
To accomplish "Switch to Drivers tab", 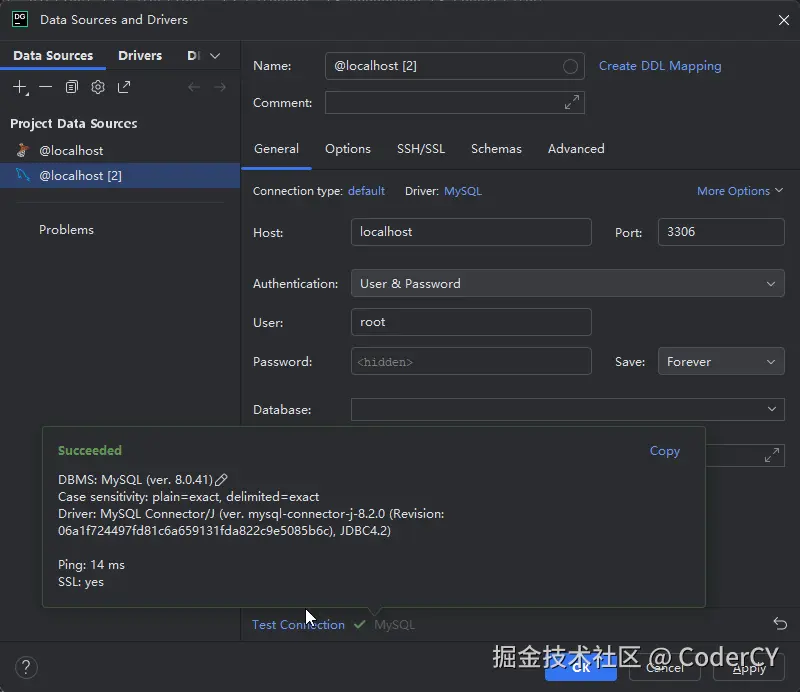I will tap(140, 56).
